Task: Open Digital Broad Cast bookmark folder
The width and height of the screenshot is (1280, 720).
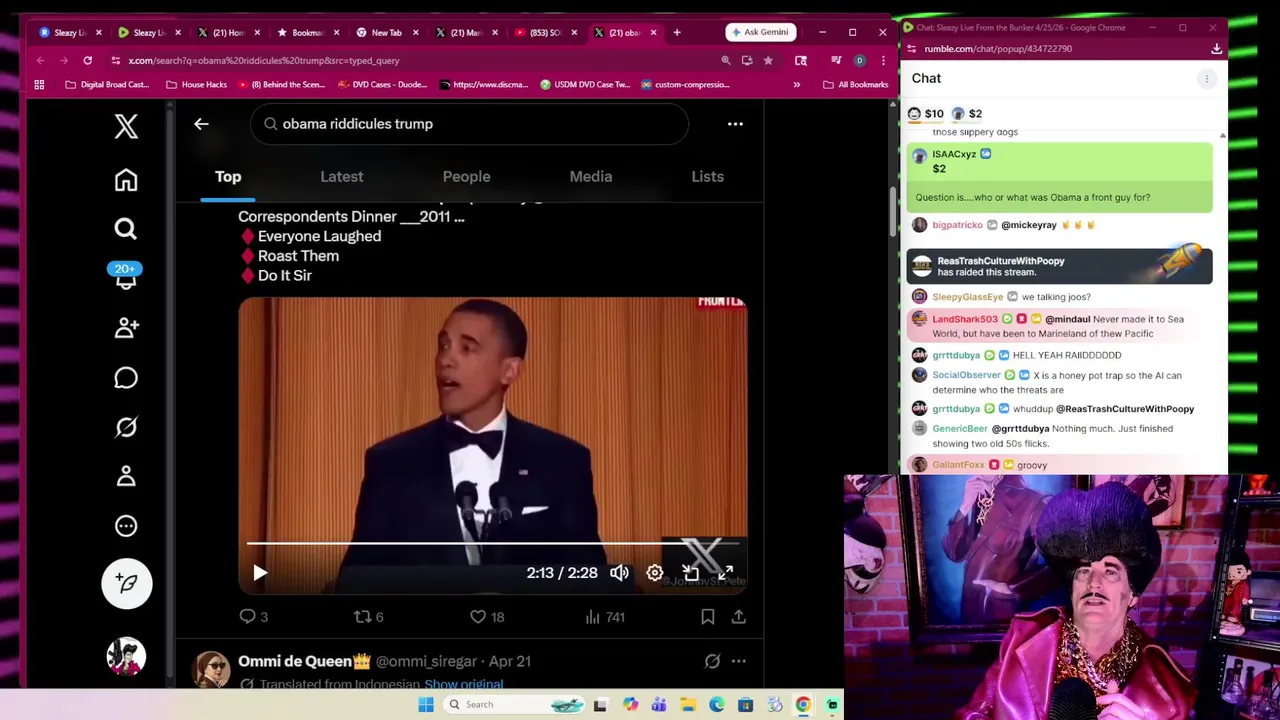Action: pyautogui.click(x=106, y=85)
